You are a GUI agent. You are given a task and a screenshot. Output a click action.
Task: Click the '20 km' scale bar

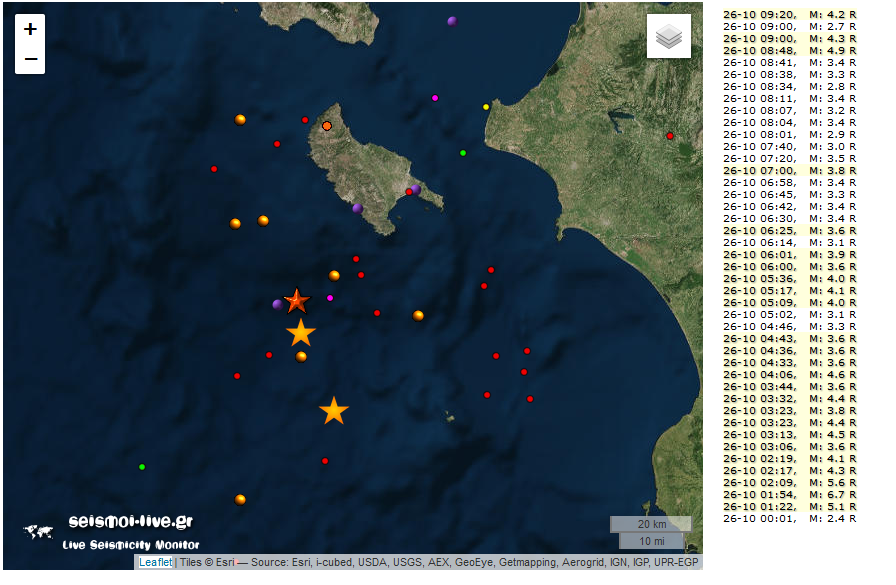(651, 524)
